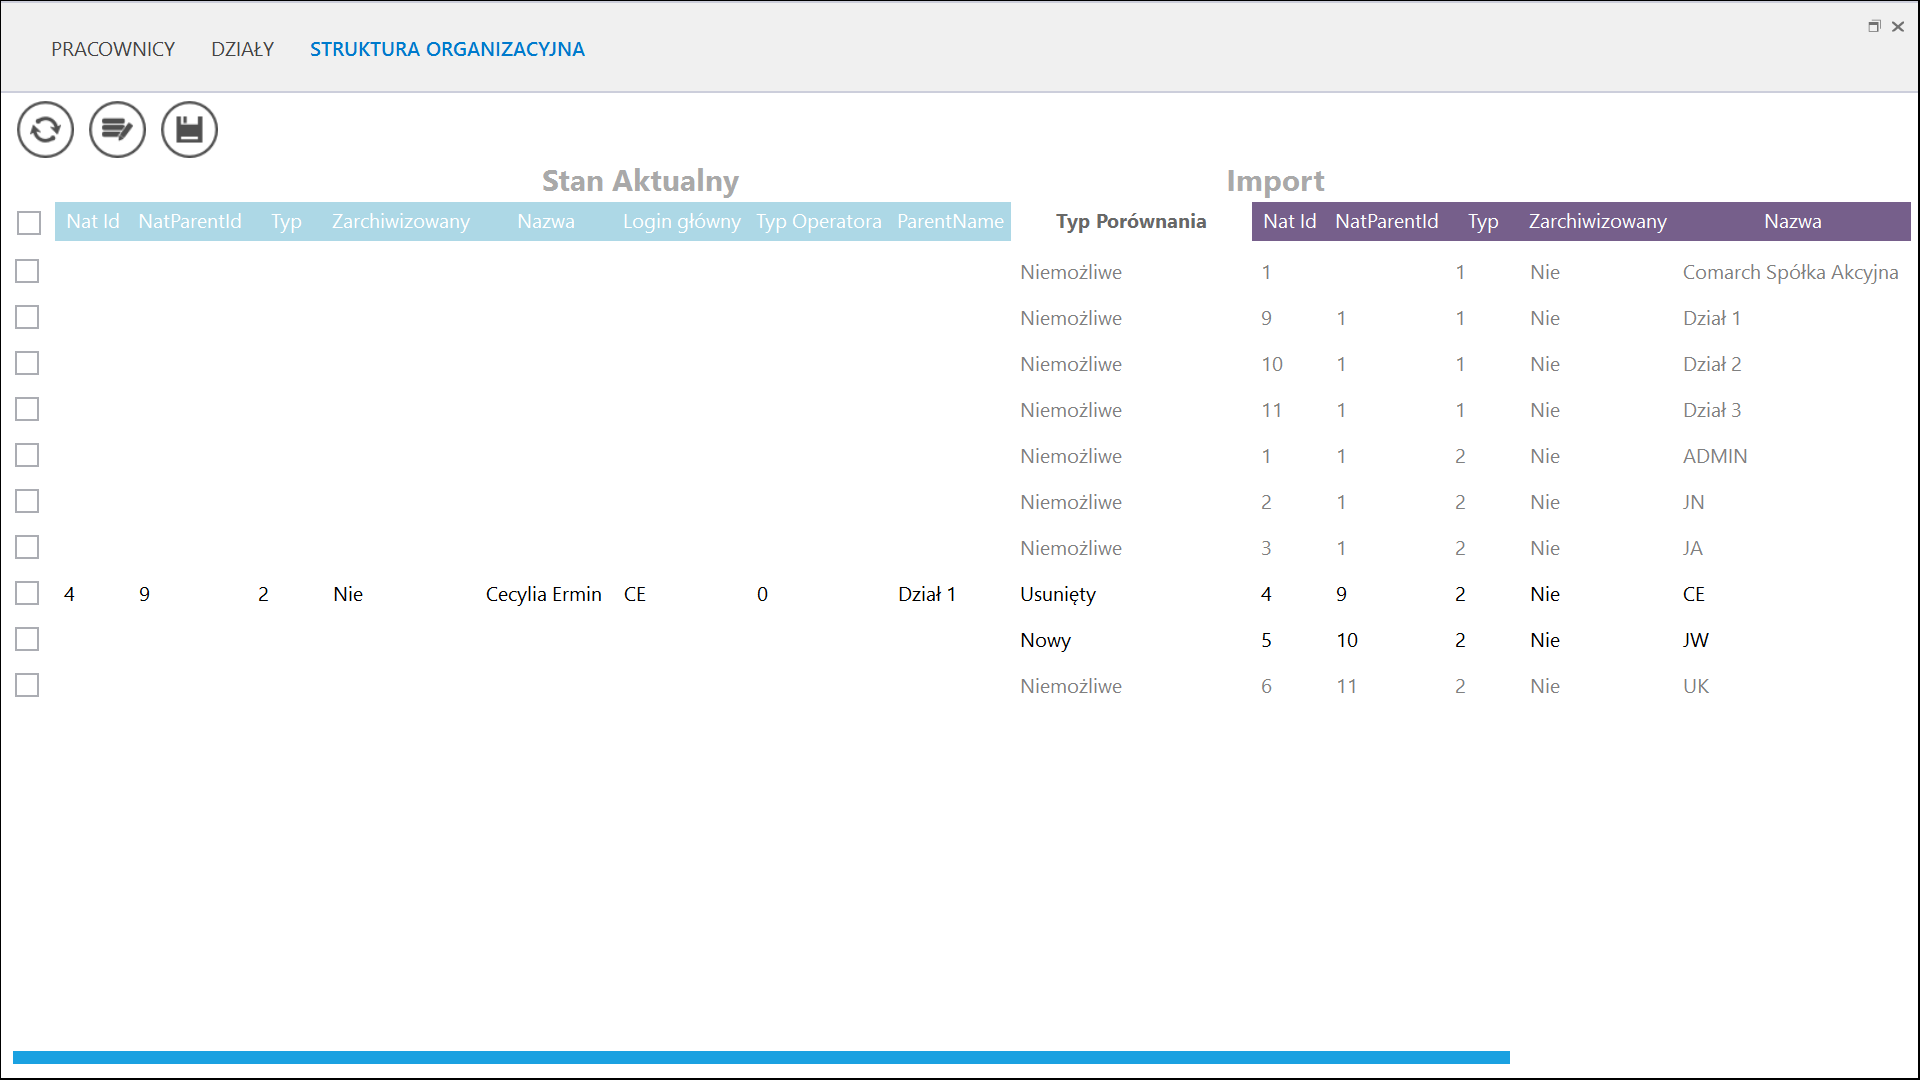Check the box for JN row
The image size is (1920, 1080).
[x=27, y=501]
